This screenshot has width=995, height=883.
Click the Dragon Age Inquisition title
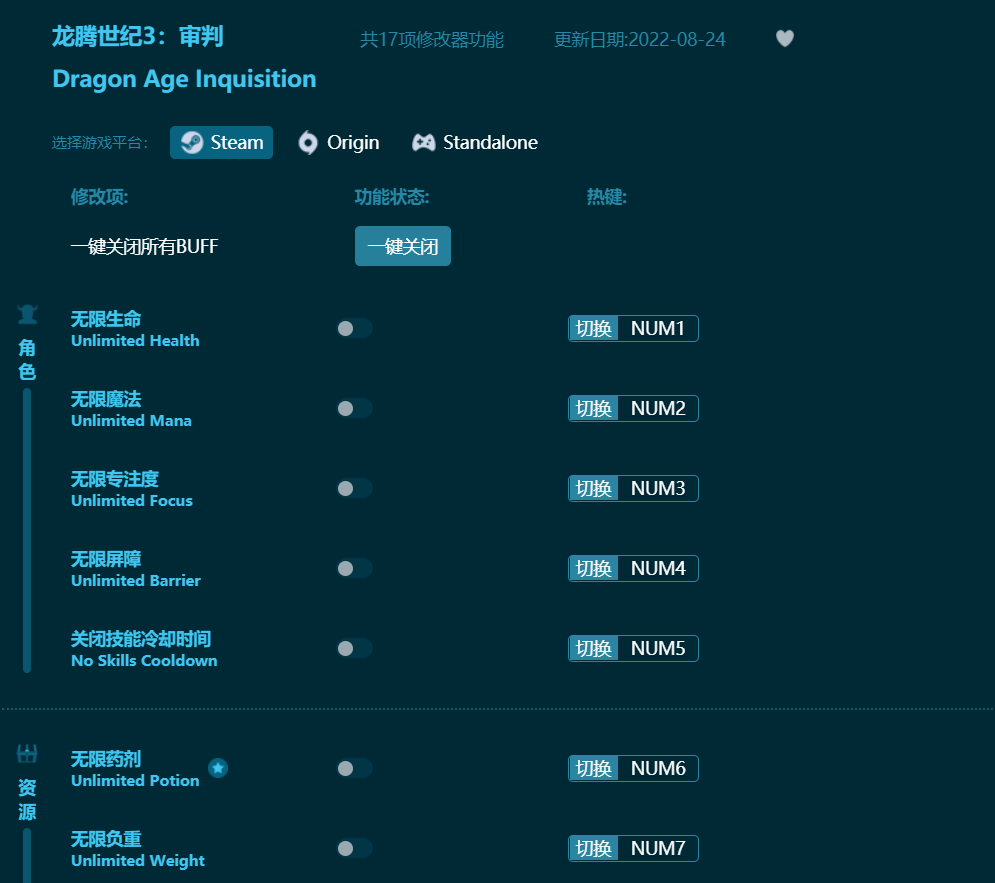coord(184,79)
